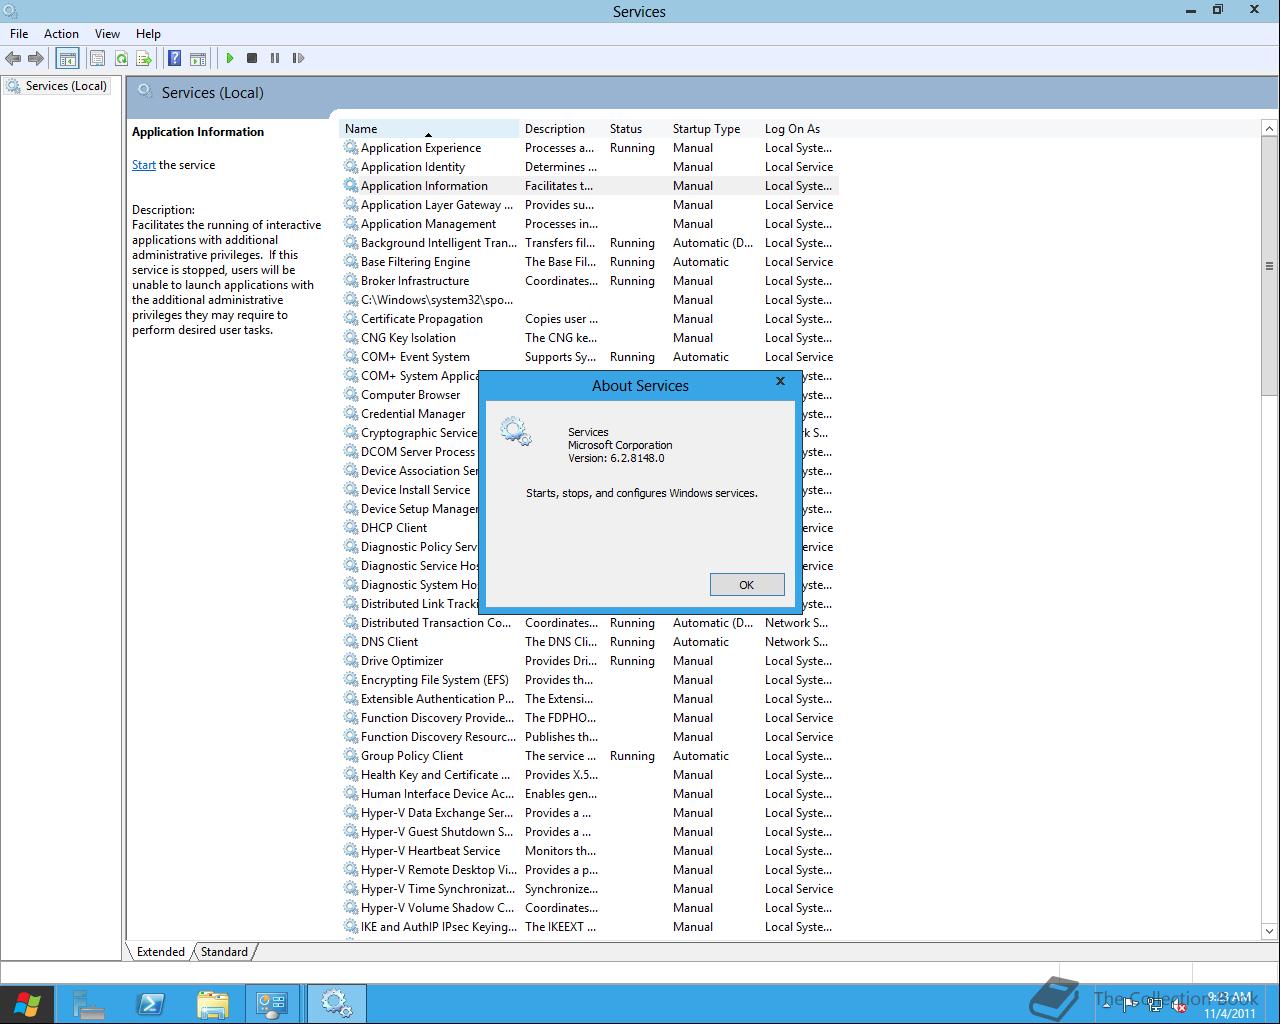Open the View menu
The image size is (1280, 1024).
click(x=107, y=33)
